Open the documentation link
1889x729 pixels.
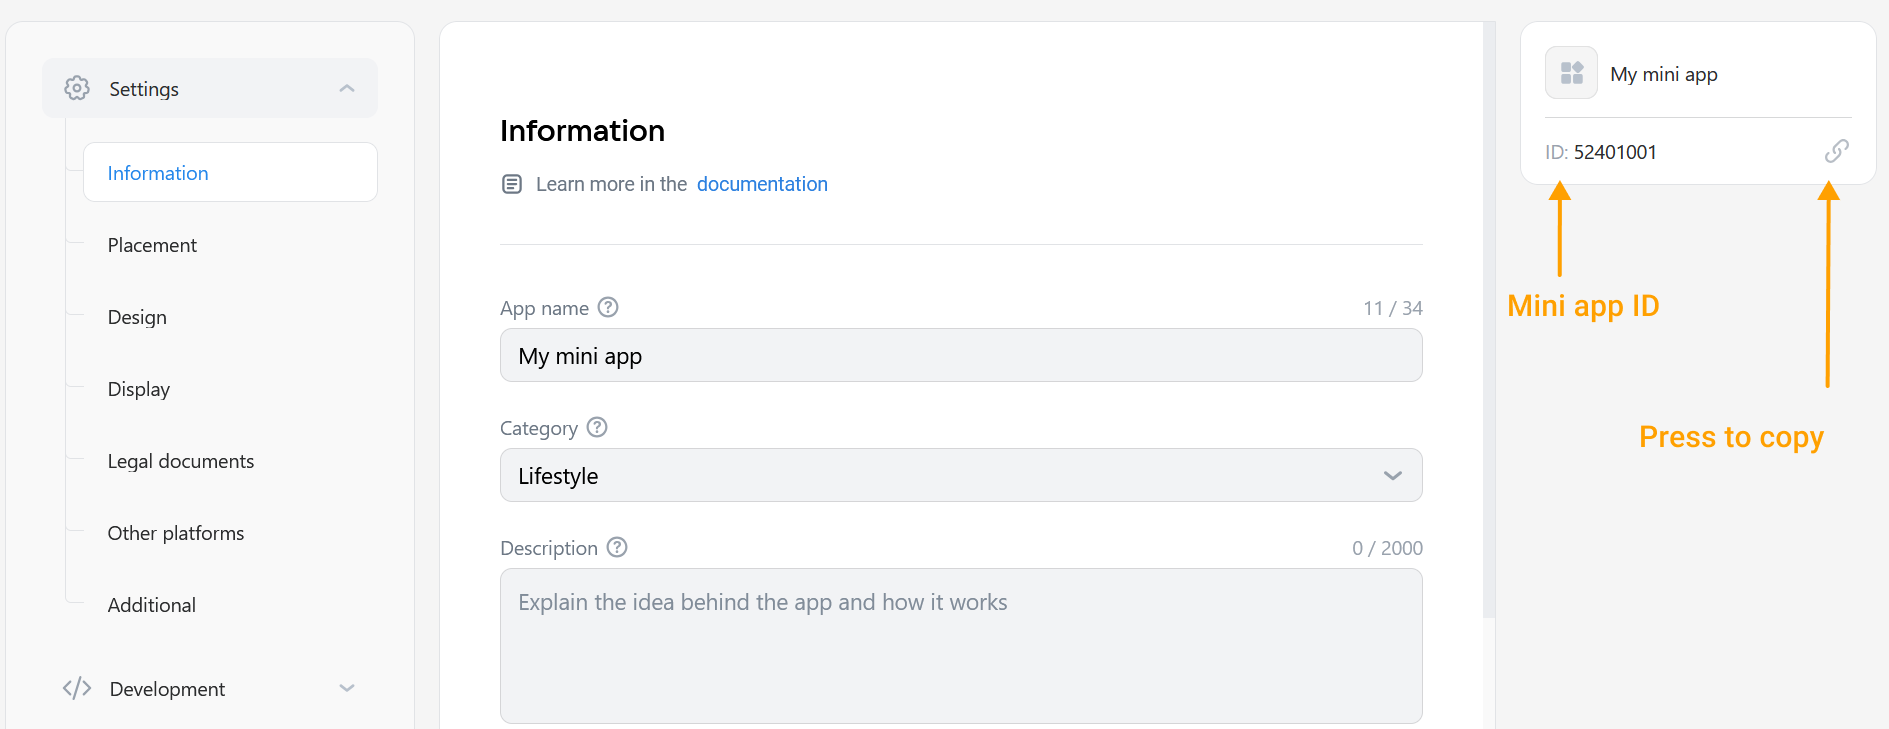(762, 184)
